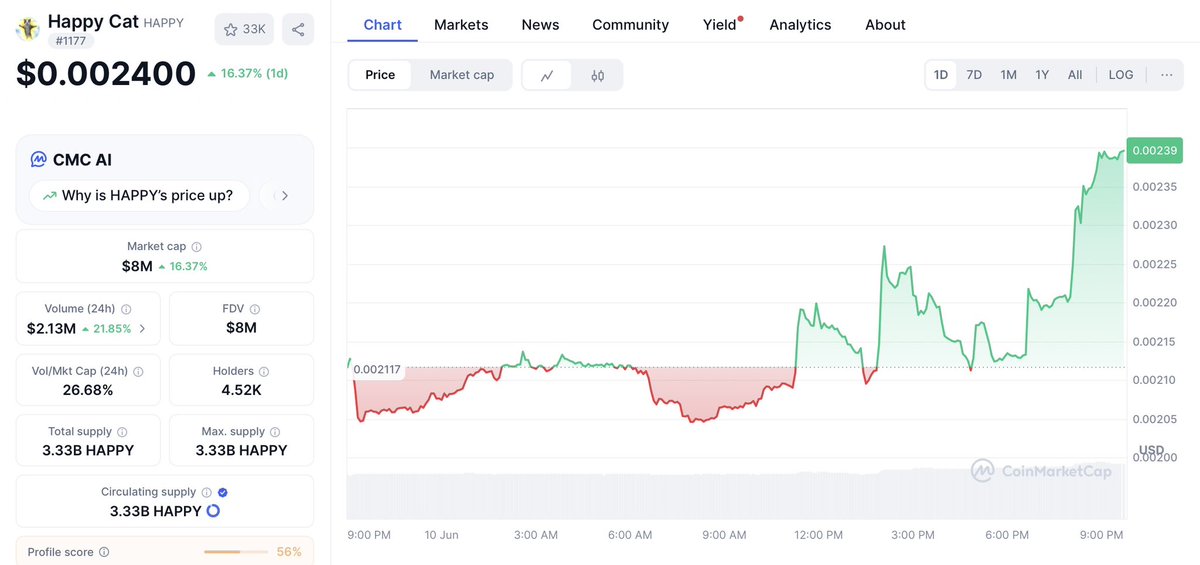Click current price label 0.00239
The width and height of the screenshot is (1200, 565).
click(x=1154, y=150)
